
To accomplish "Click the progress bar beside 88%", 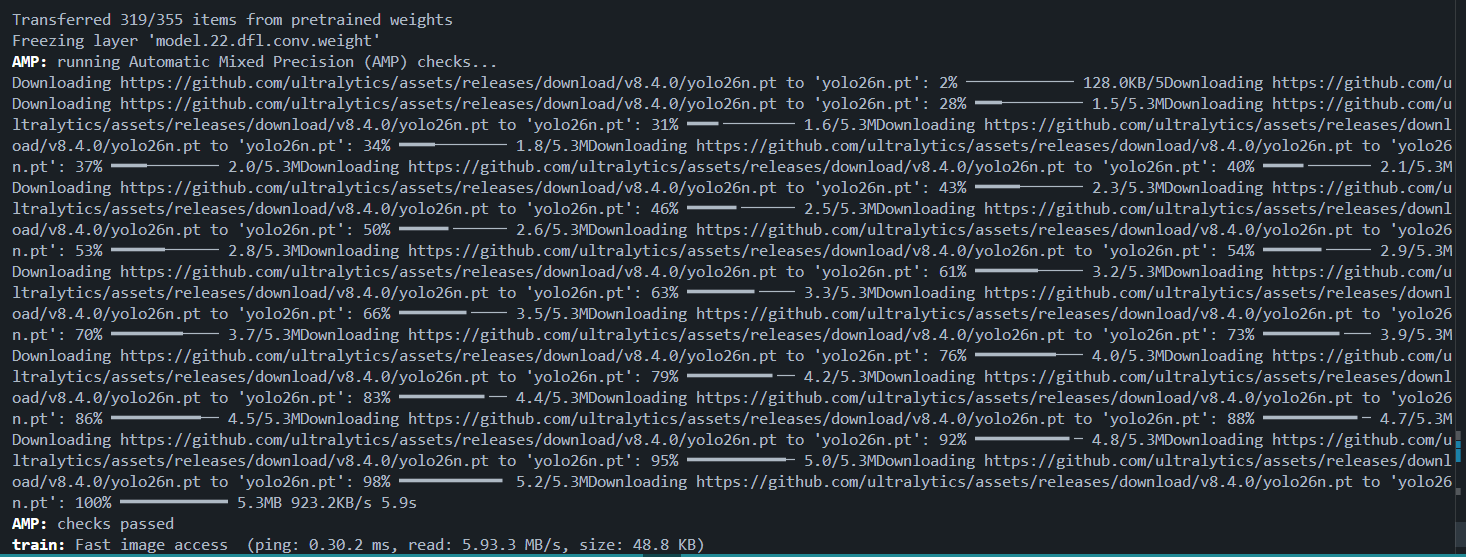I will [x=1310, y=419].
